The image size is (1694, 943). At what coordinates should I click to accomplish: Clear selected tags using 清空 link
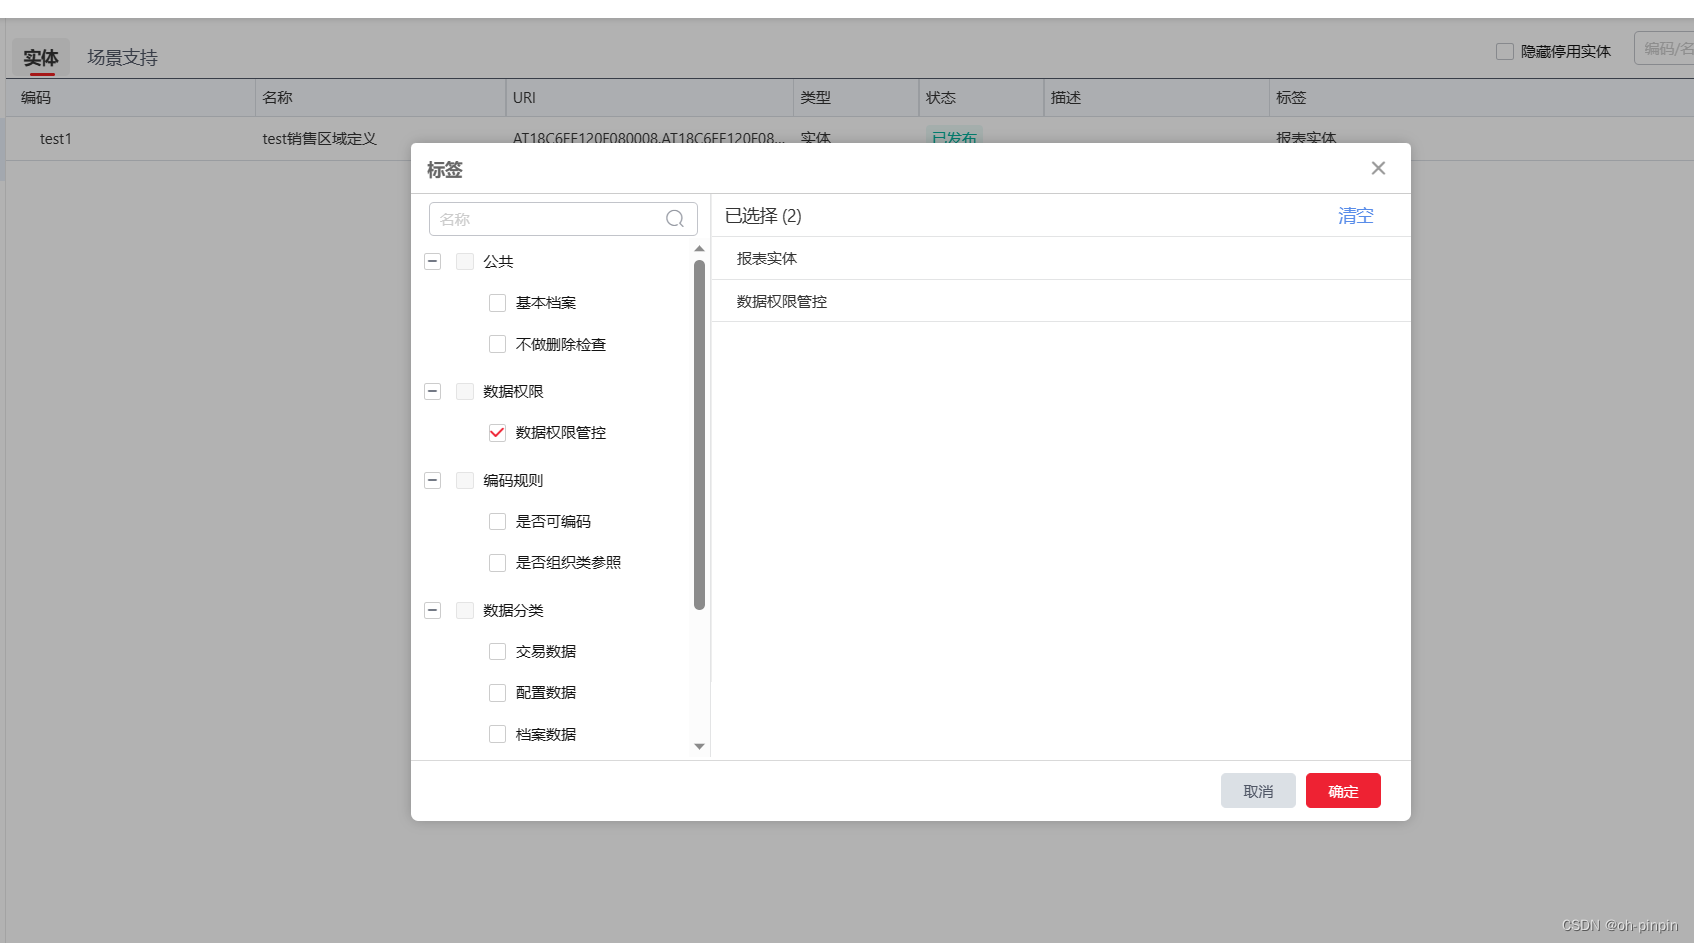click(x=1355, y=215)
